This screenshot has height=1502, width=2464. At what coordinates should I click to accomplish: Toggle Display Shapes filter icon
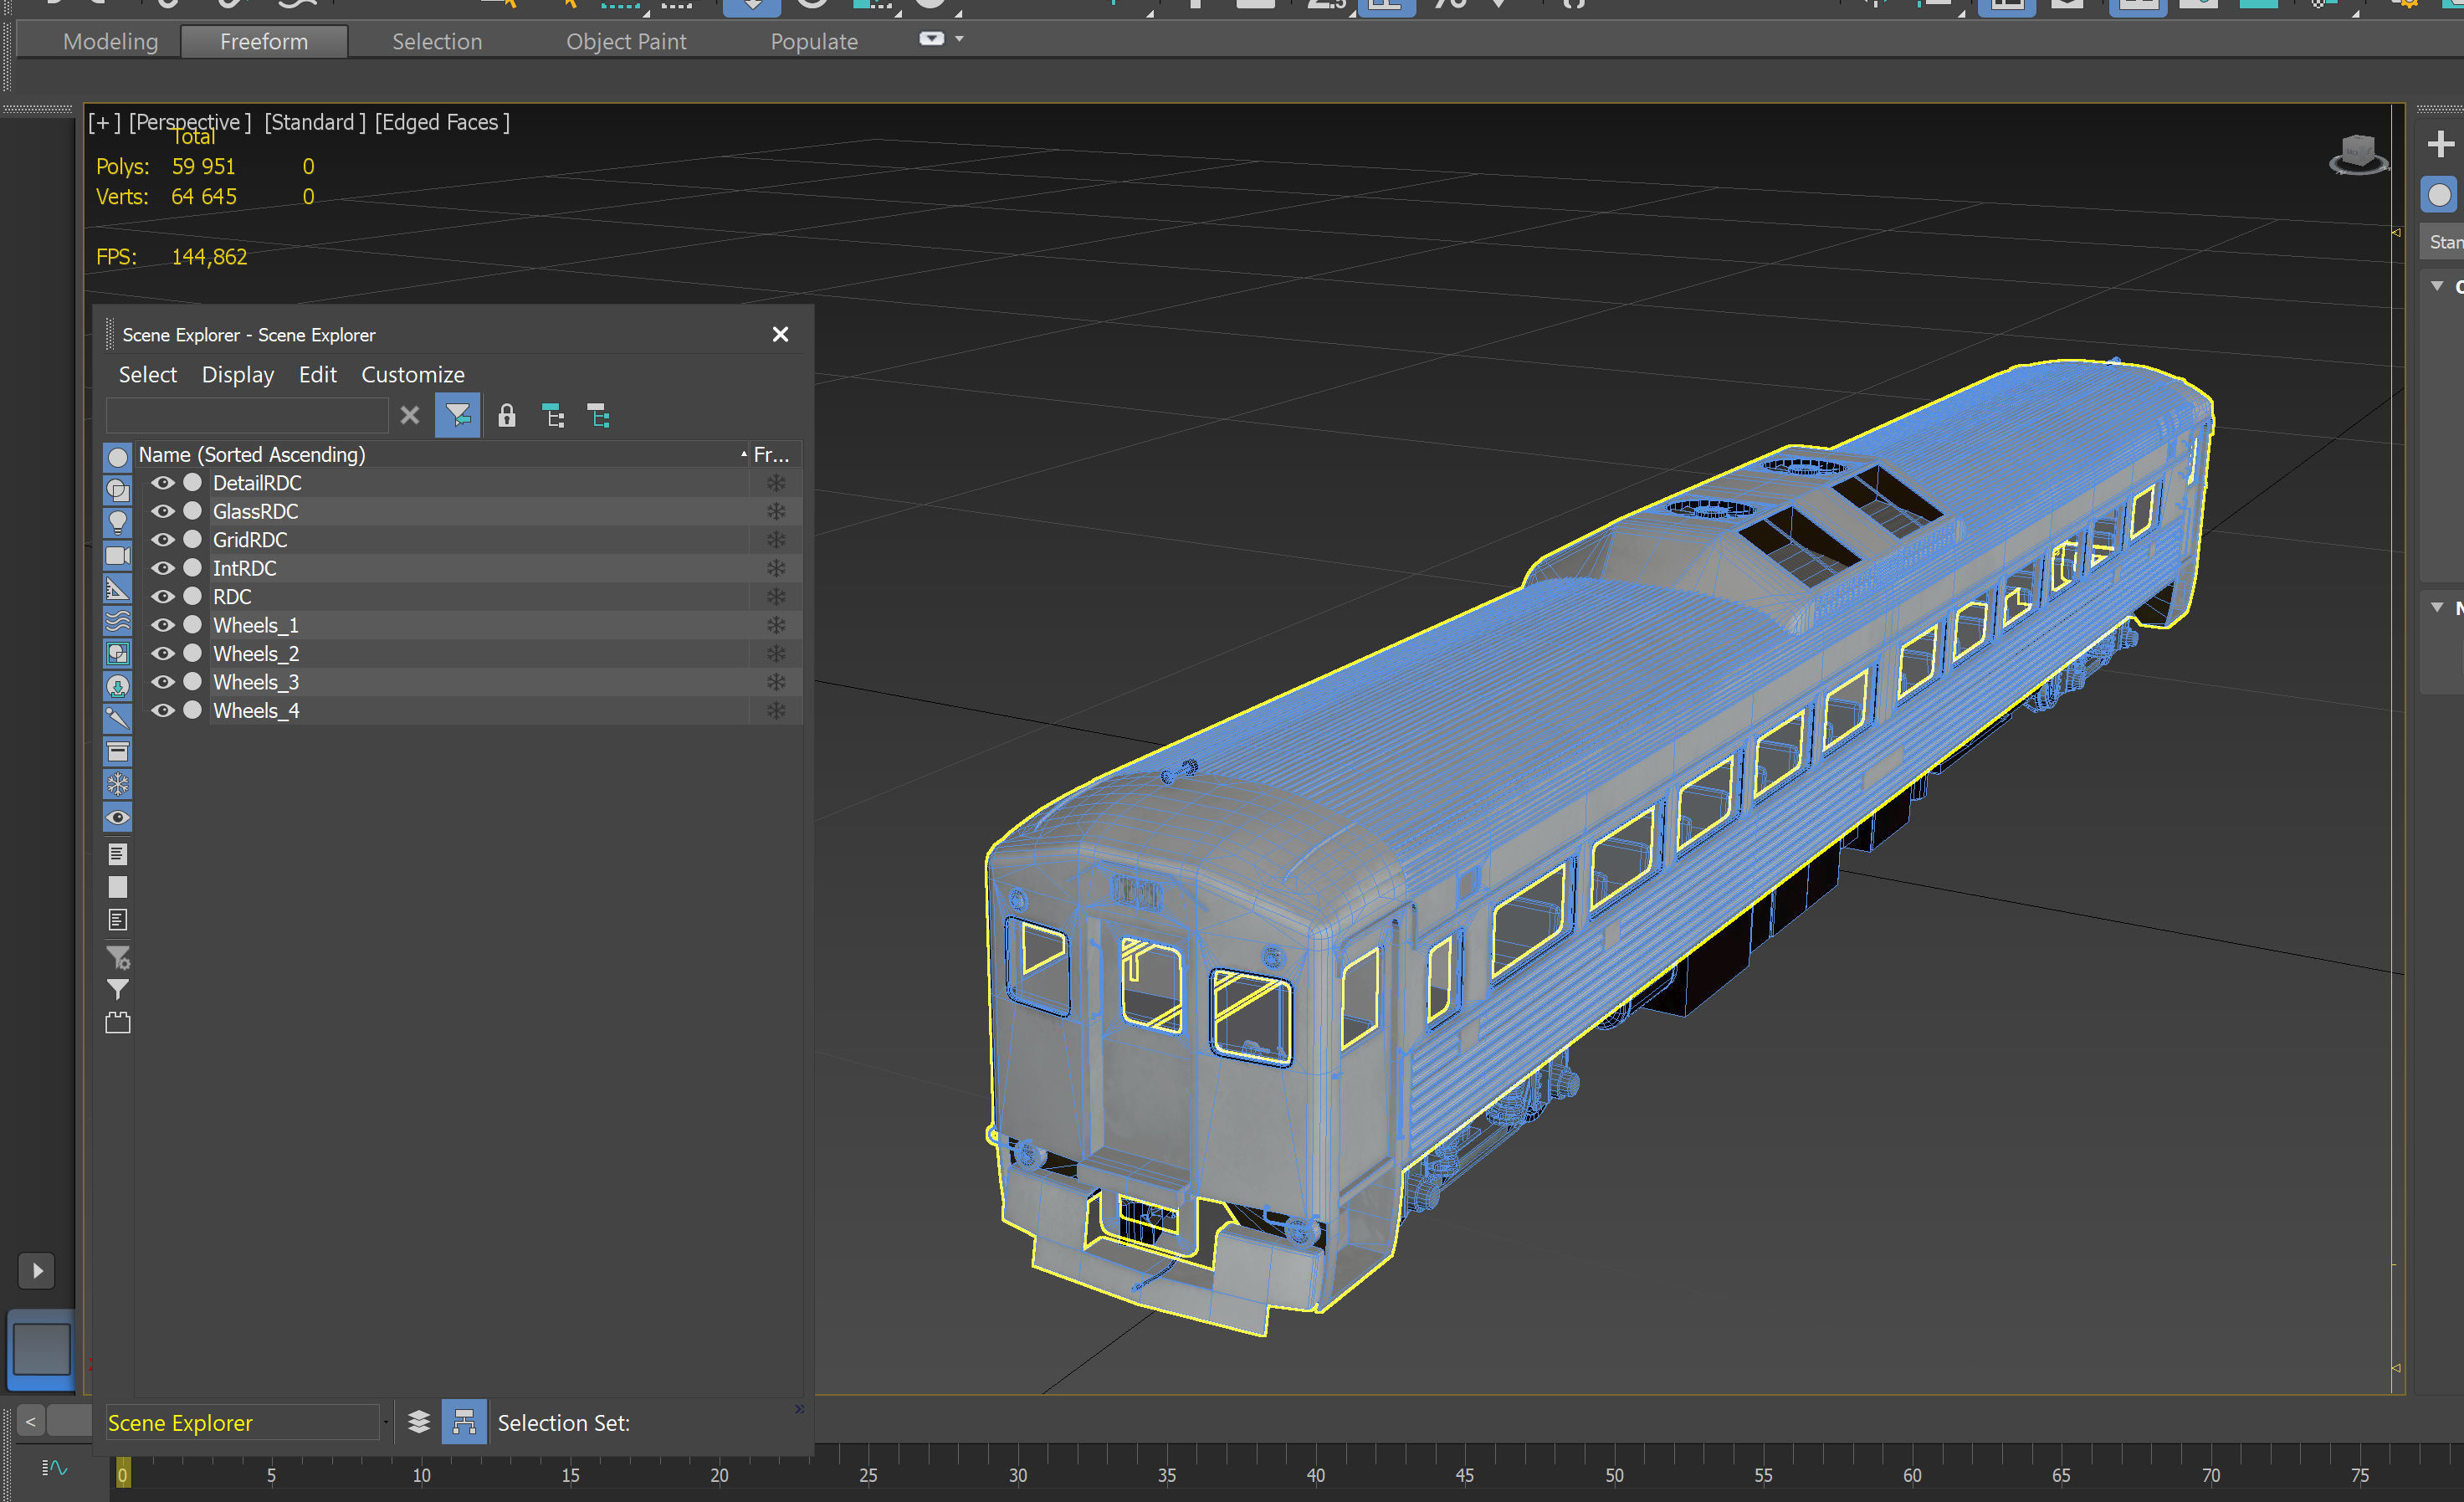click(118, 490)
